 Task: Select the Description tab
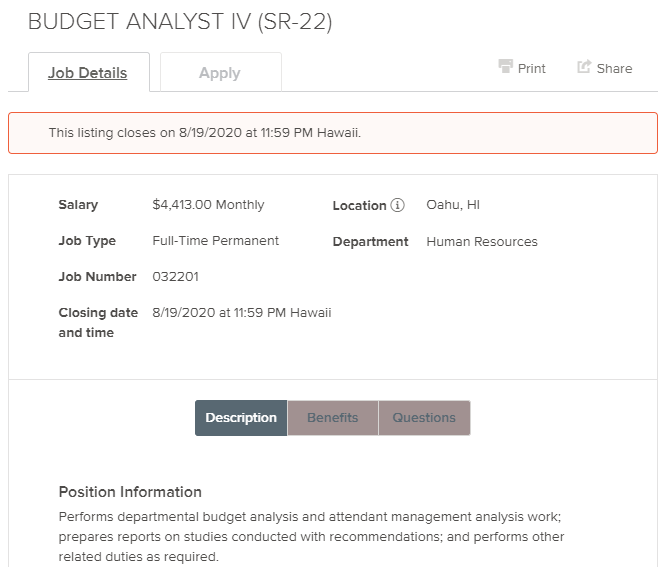[x=241, y=418]
